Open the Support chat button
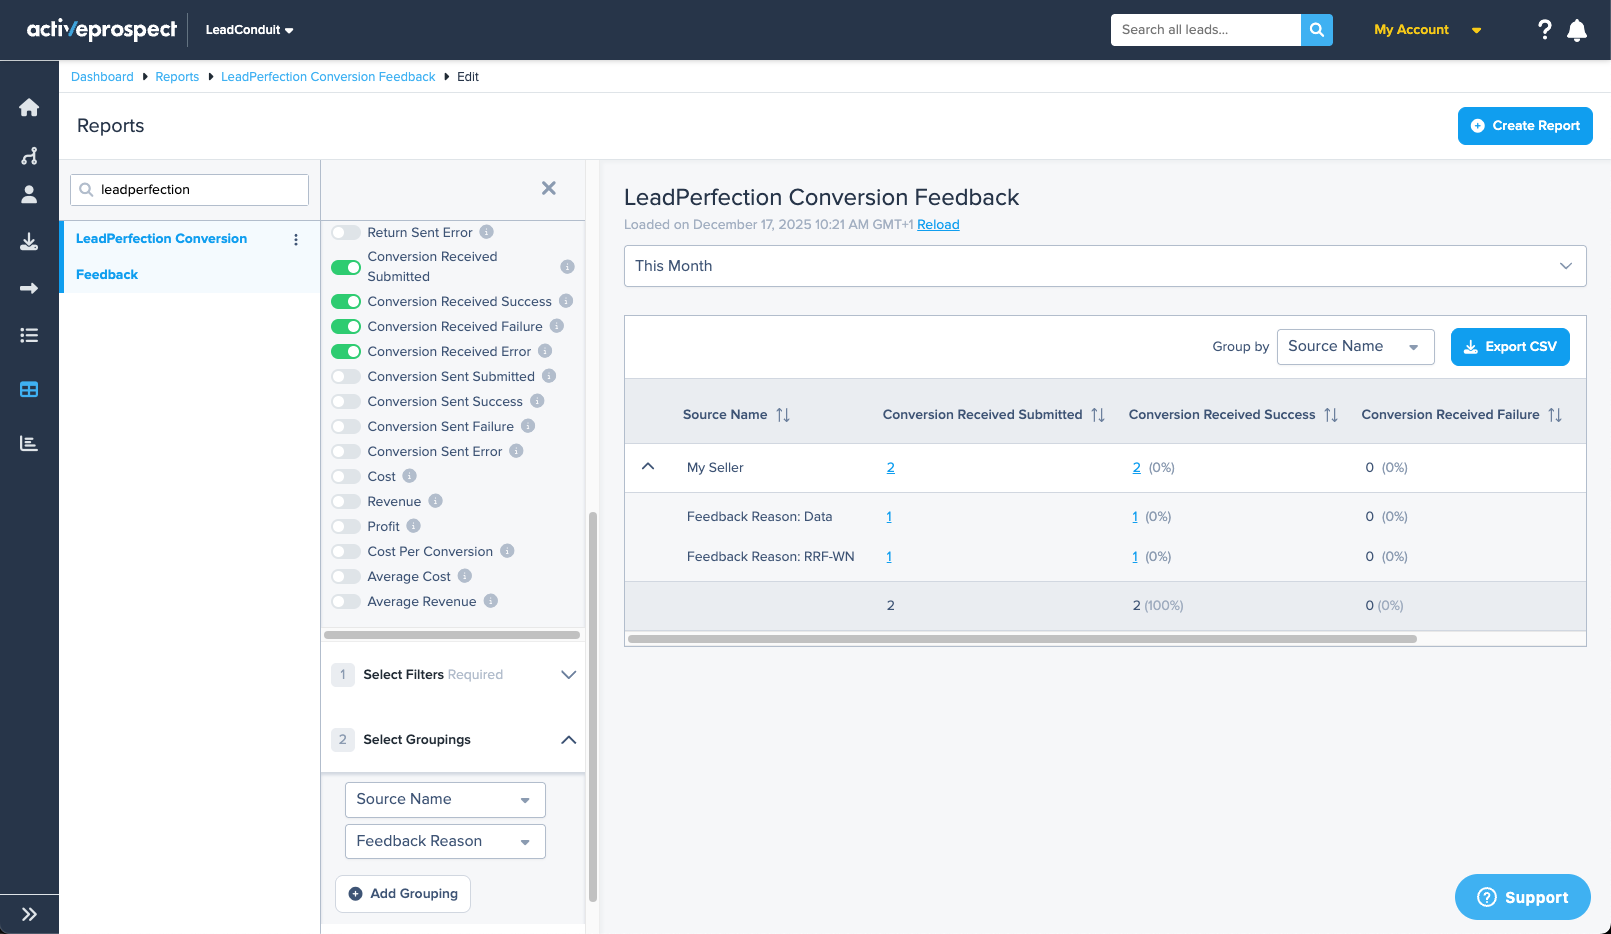1611x934 pixels. click(x=1522, y=897)
